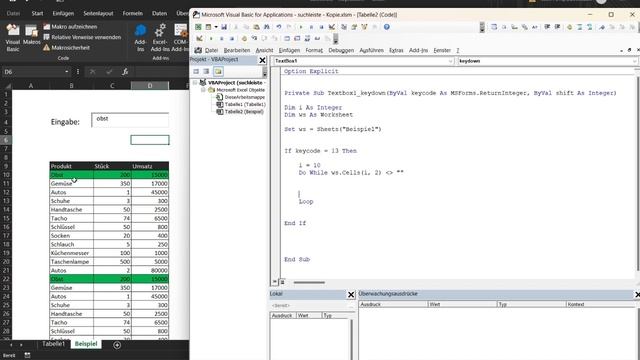Screen dimensions: 640x360
Task: Open the Fenster menu
Action: click(442, 50)
